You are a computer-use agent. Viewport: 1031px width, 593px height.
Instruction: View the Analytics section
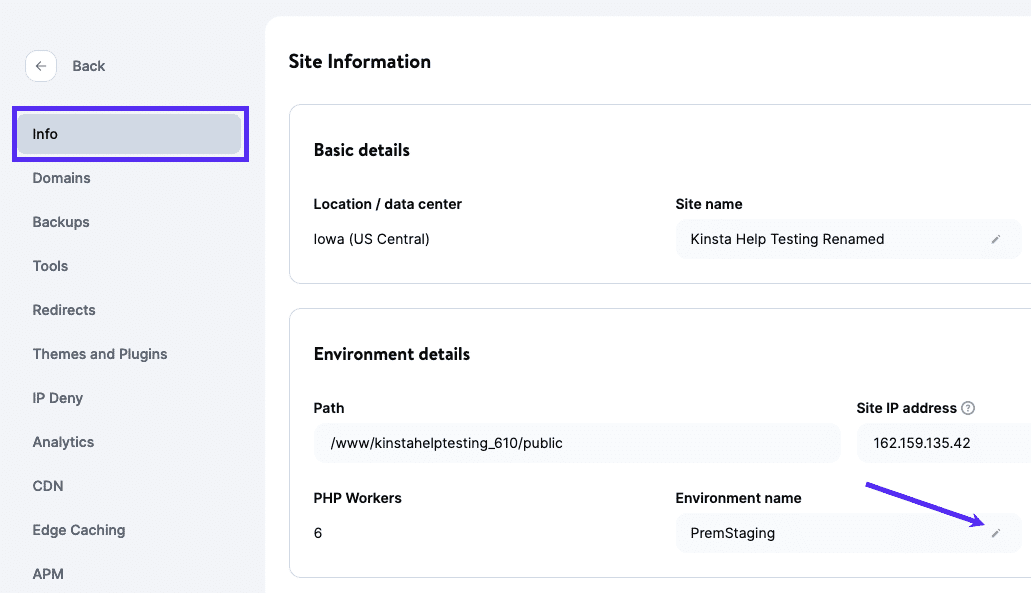[x=63, y=442]
